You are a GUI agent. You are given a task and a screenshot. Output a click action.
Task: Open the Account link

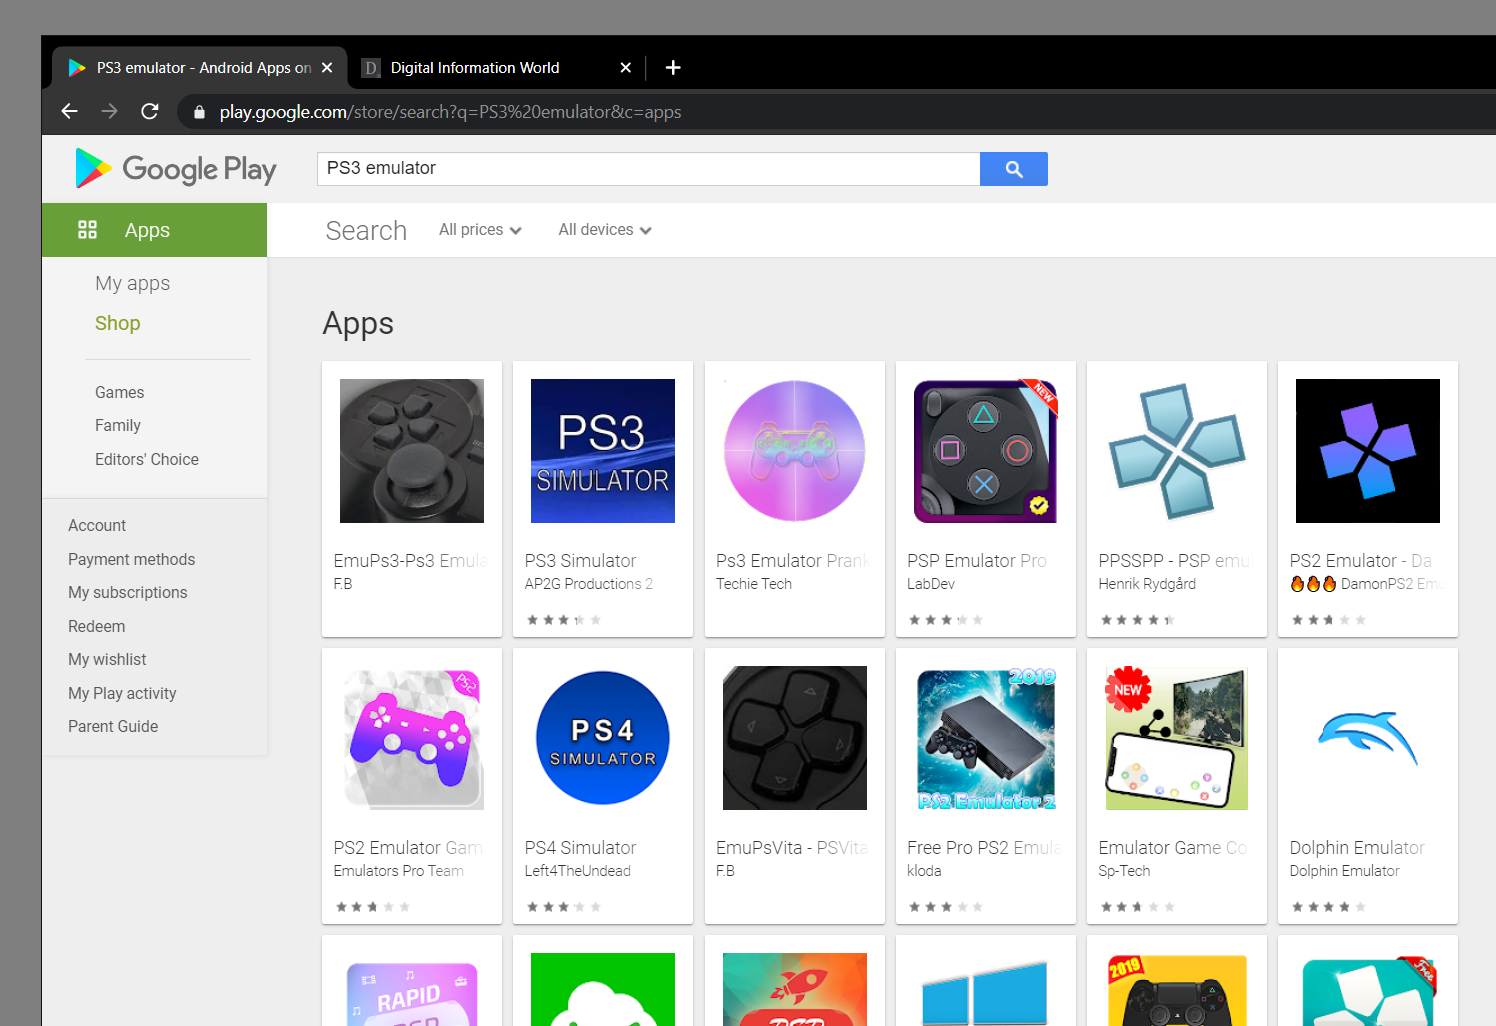pos(97,525)
